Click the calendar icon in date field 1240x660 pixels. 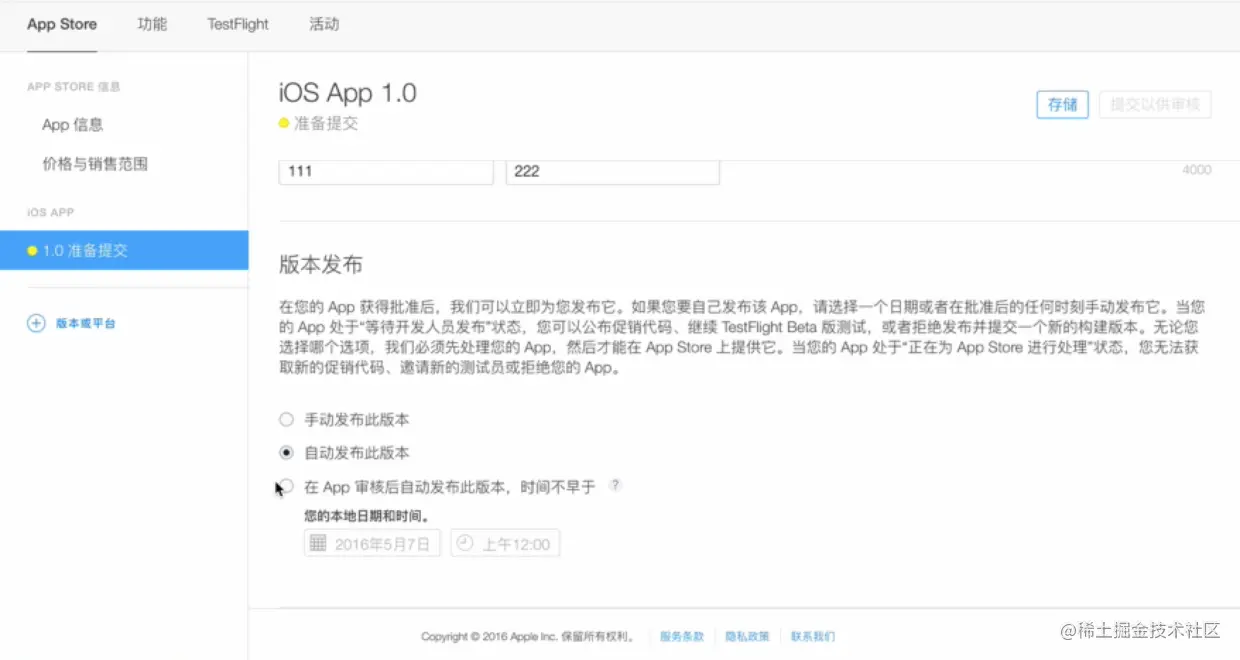pos(318,543)
